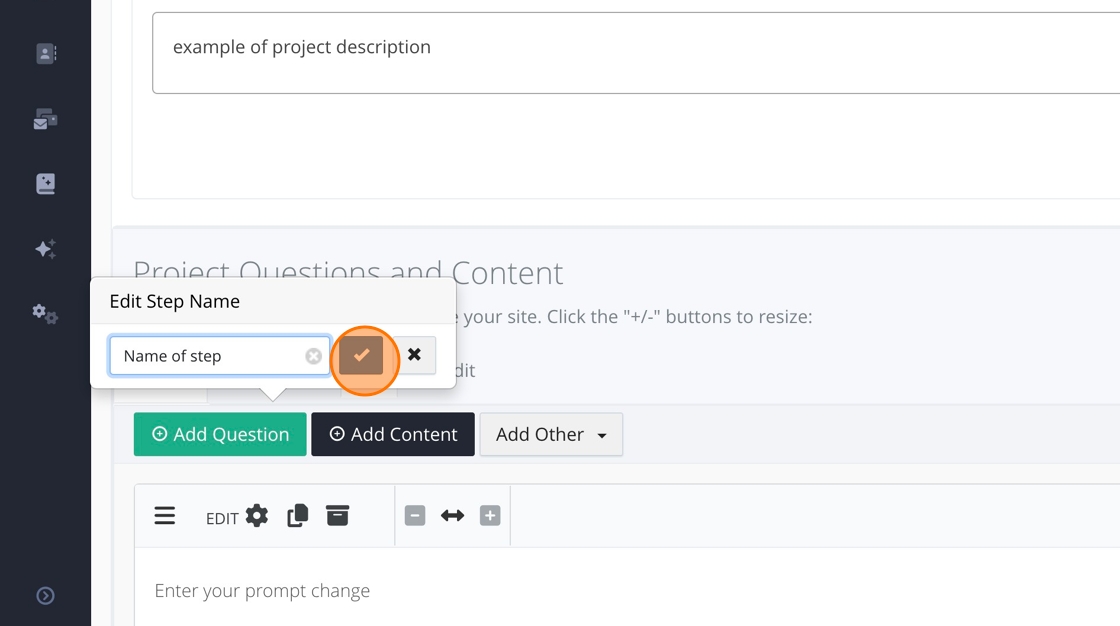
Task: Duplicate the question with copy icon
Action: click(x=297, y=516)
